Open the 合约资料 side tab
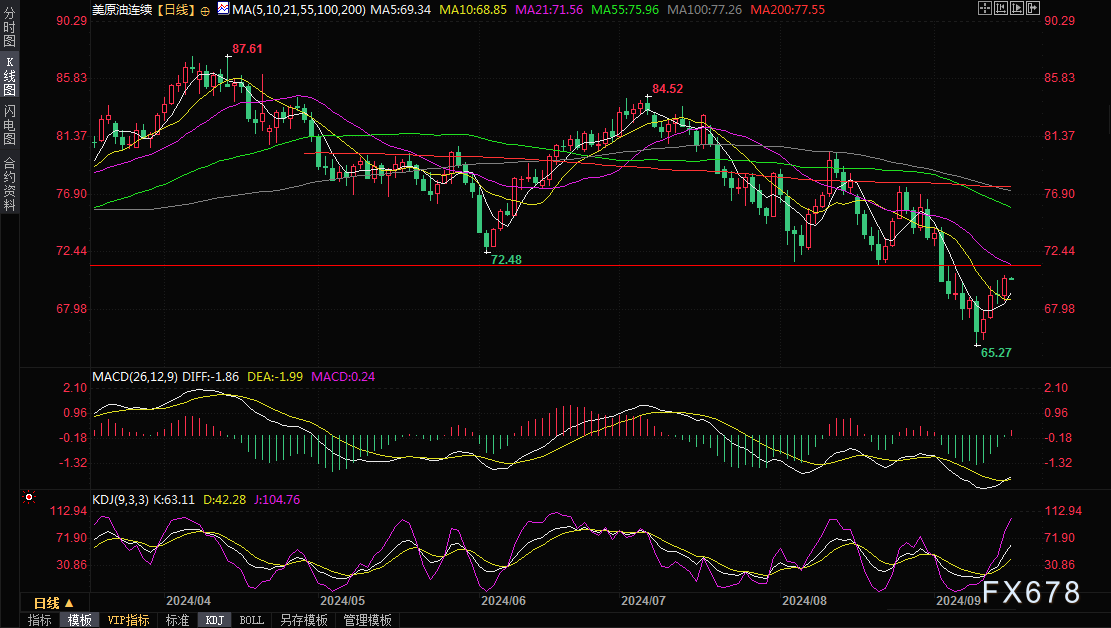 click(x=9, y=184)
